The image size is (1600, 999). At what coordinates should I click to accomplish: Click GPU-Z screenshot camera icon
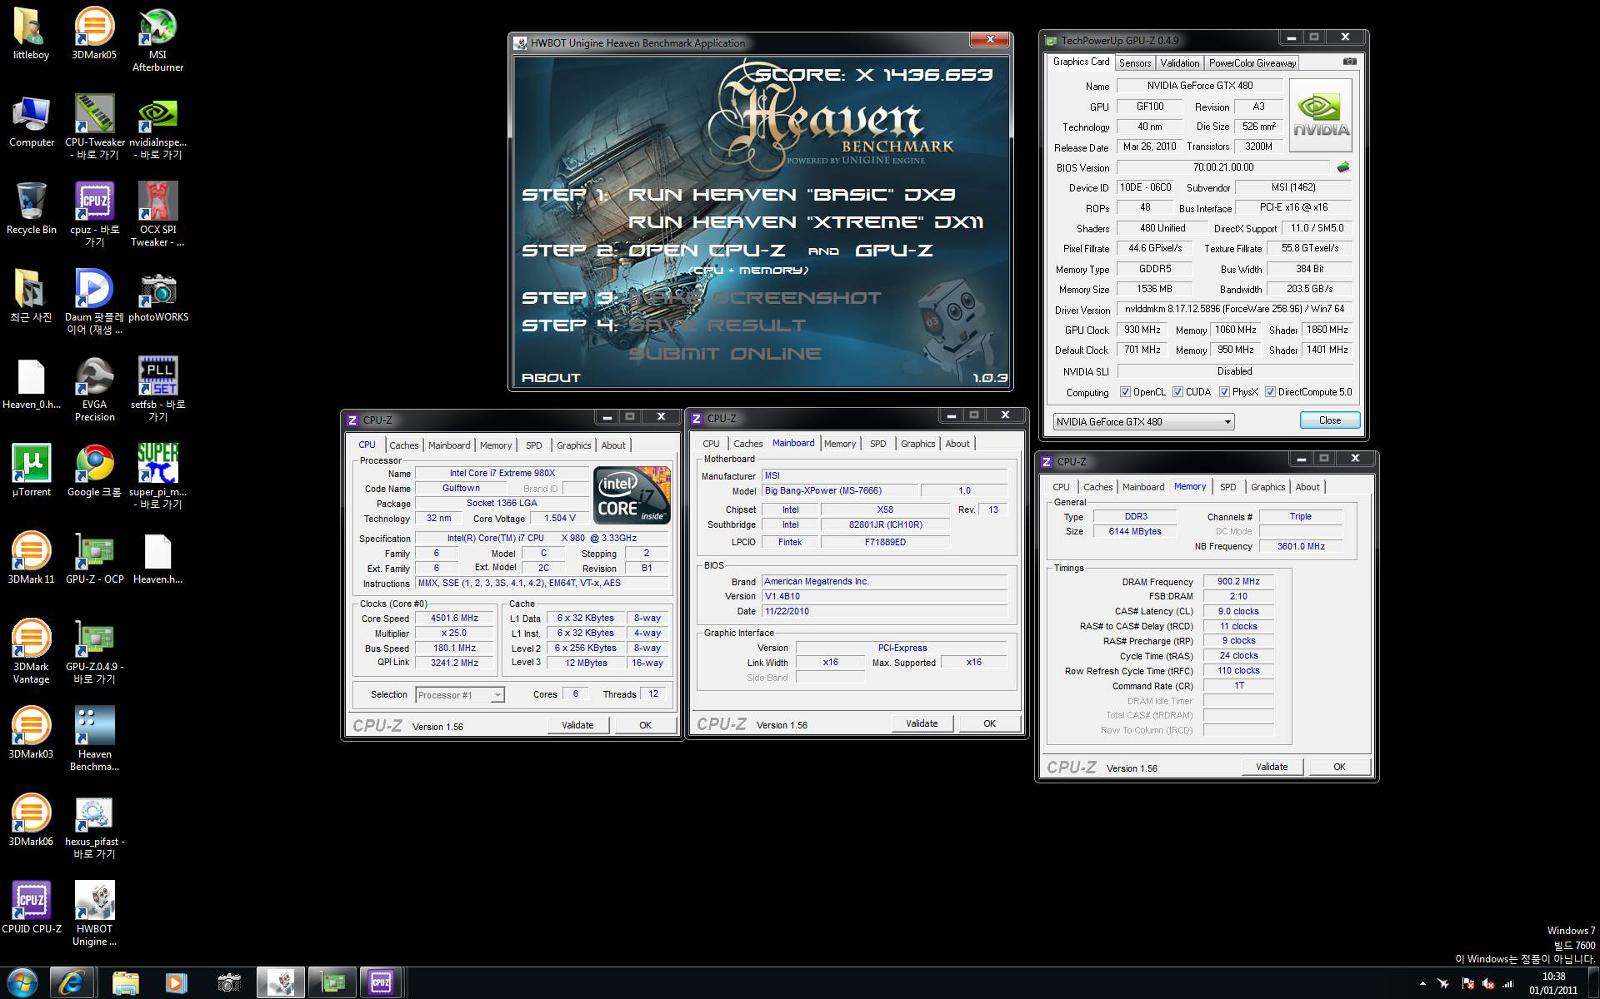(x=1349, y=62)
